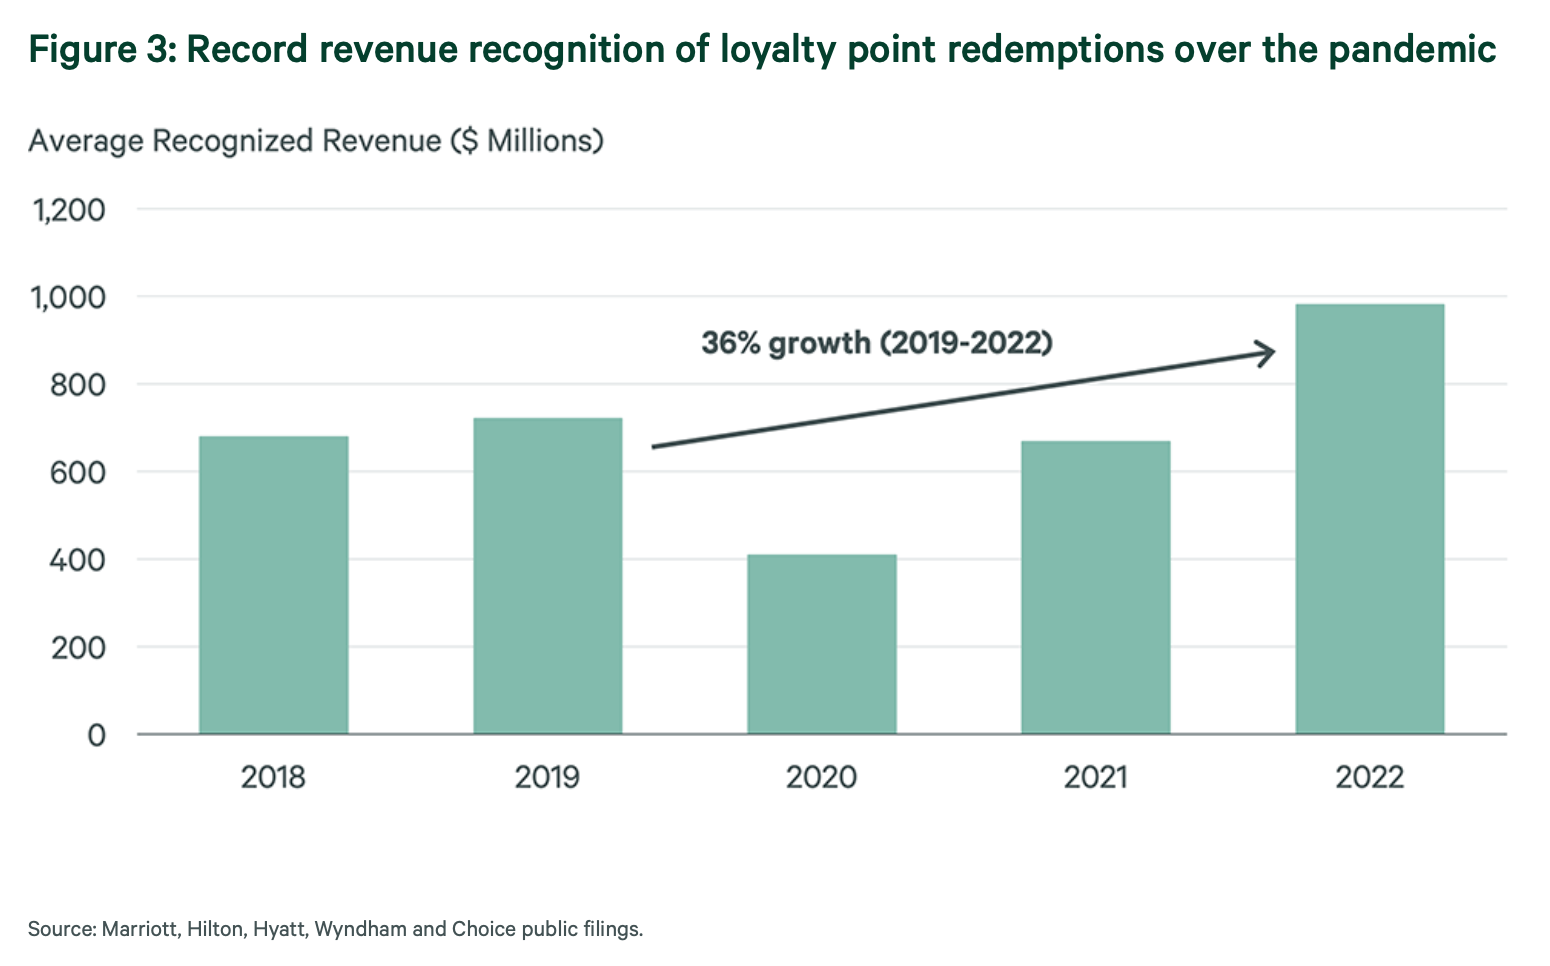Click the "Average Recognized Revenue" axis title
Screen dimensions: 1550x966
[x=316, y=141]
